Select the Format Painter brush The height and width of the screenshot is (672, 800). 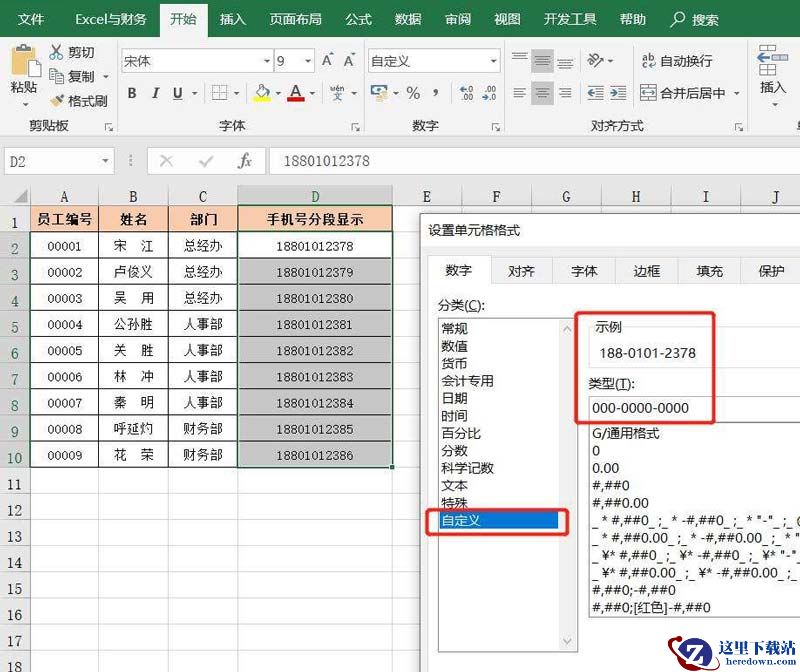pyautogui.click(x=57, y=101)
